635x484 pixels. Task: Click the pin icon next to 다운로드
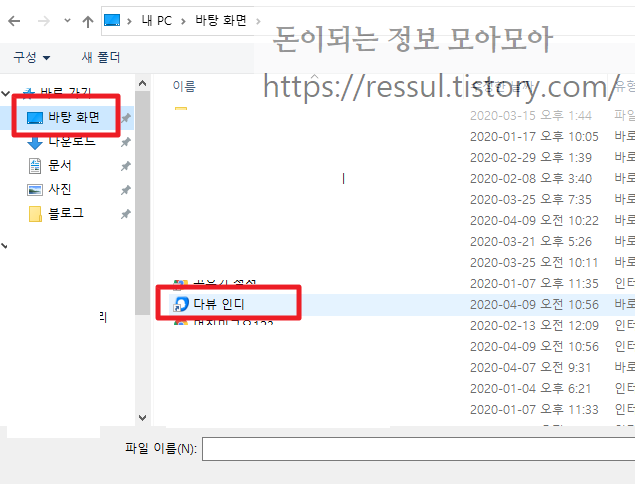(x=126, y=142)
